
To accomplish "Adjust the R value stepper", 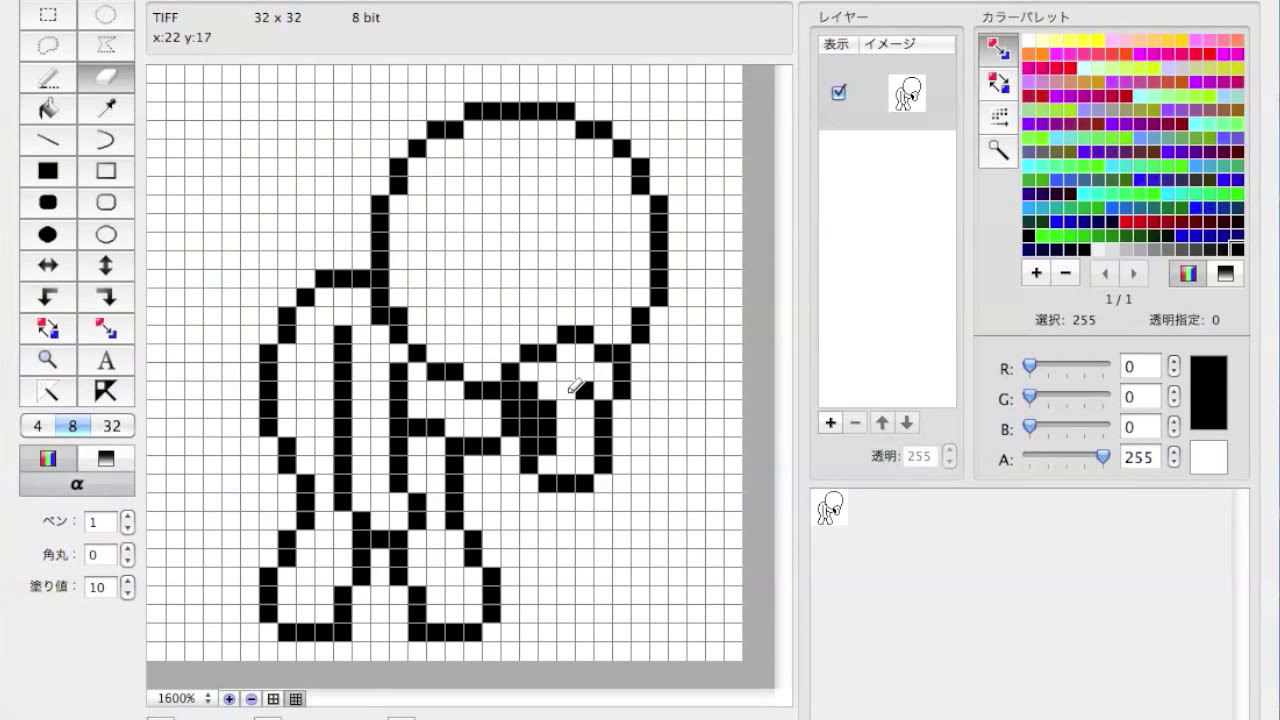I will [1174, 367].
